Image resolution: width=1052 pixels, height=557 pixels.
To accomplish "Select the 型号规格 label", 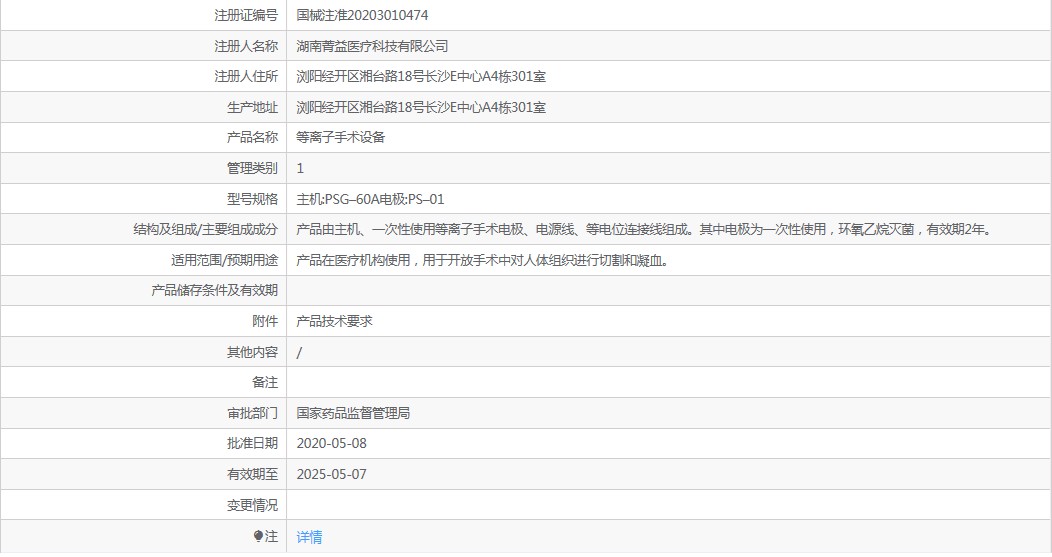I will (252, 199).
